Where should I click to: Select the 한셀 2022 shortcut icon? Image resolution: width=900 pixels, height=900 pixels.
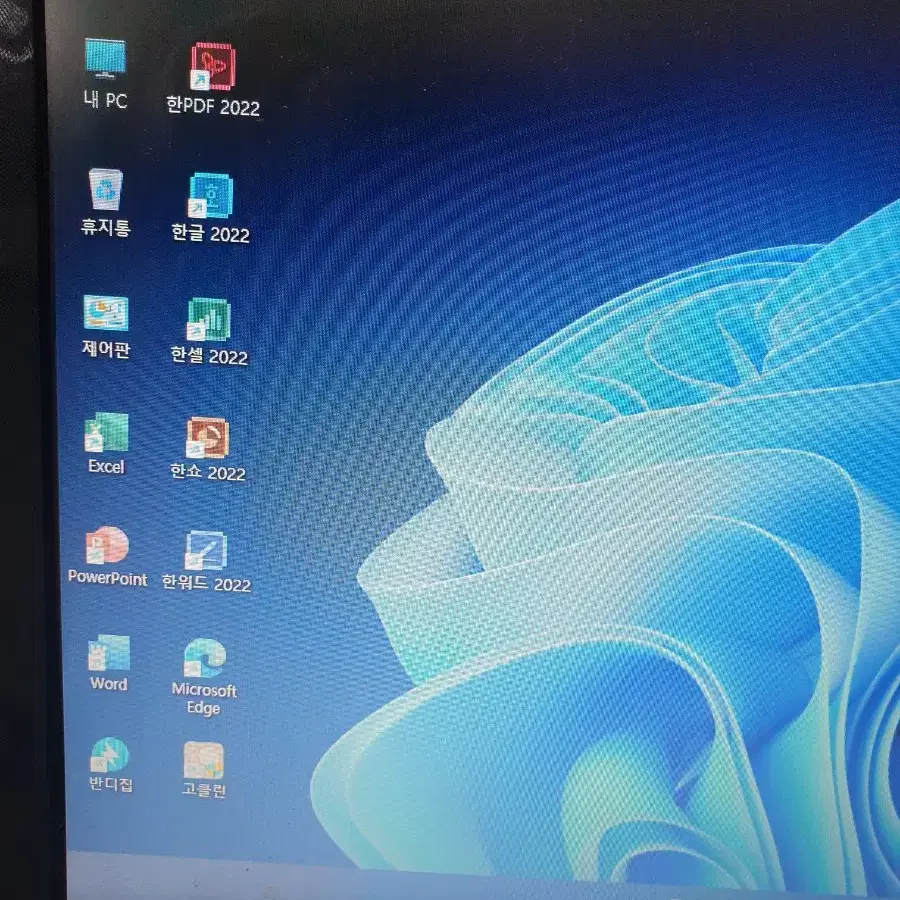pos(209,319)
